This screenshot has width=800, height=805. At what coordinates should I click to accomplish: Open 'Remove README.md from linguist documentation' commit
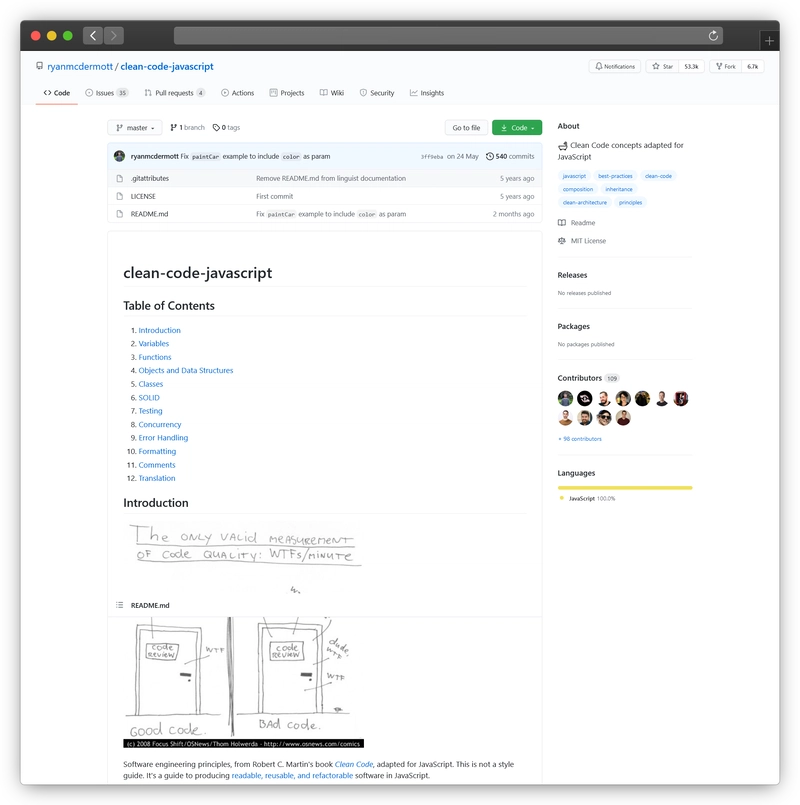[331, 178]
